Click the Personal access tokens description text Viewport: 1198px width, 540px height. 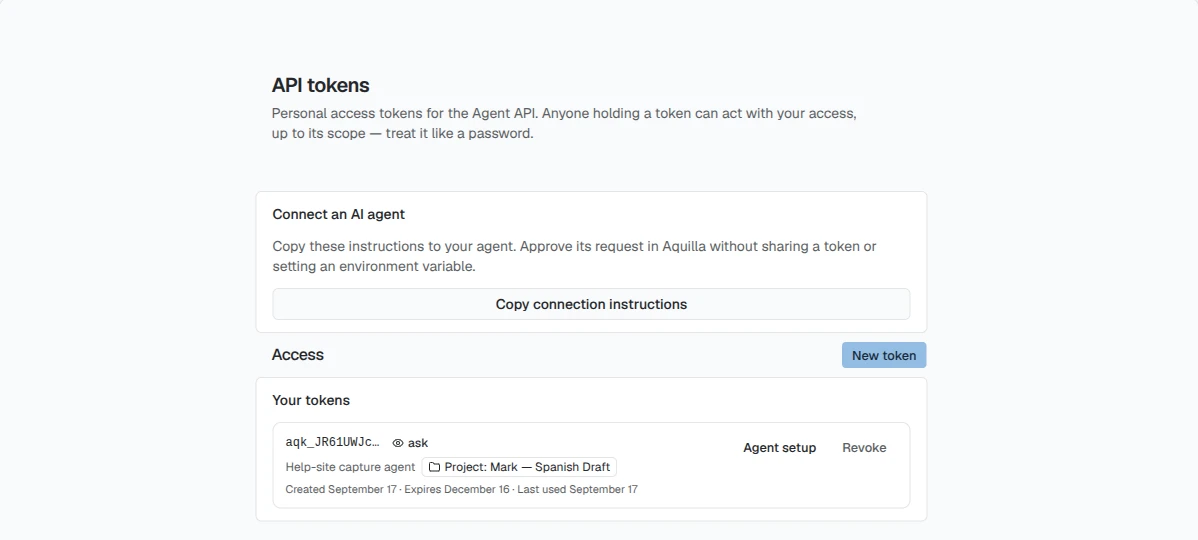[565, 123]
